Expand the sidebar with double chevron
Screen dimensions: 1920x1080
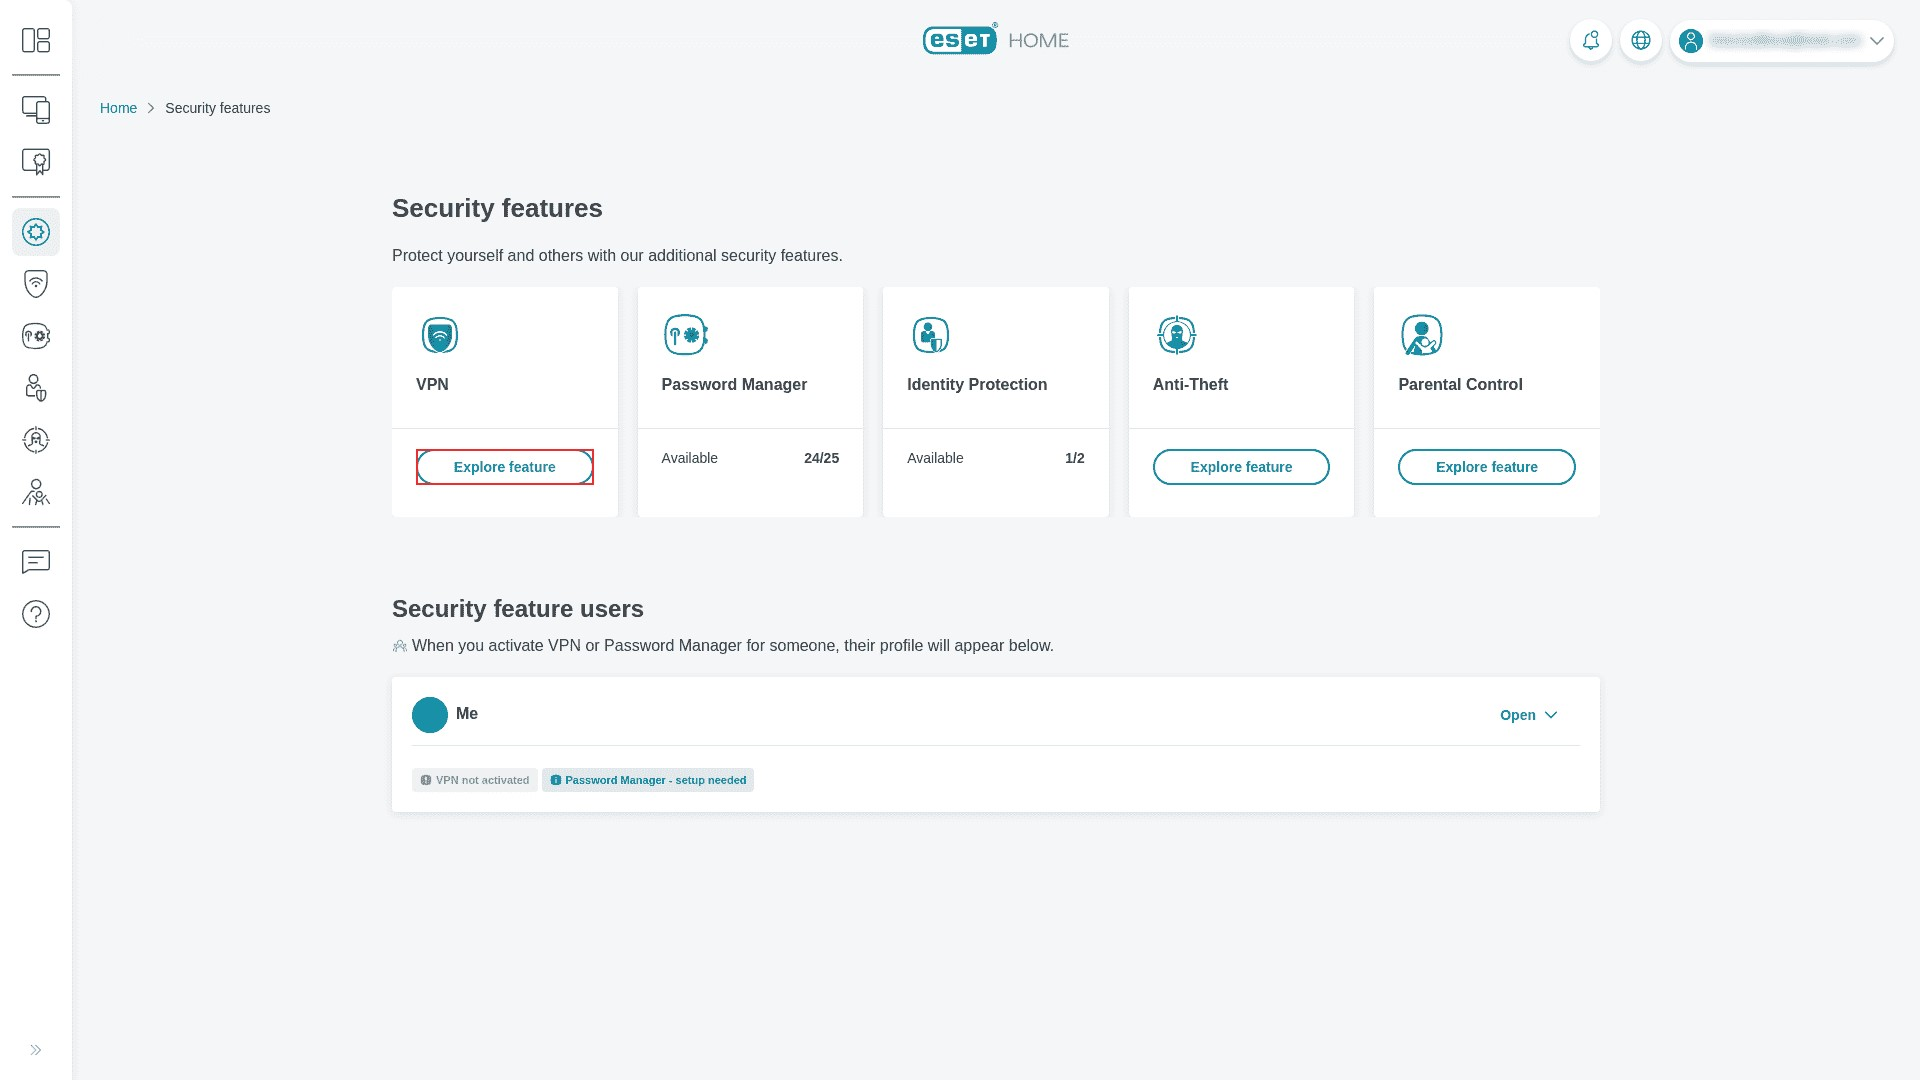[x=36, y=1050]
